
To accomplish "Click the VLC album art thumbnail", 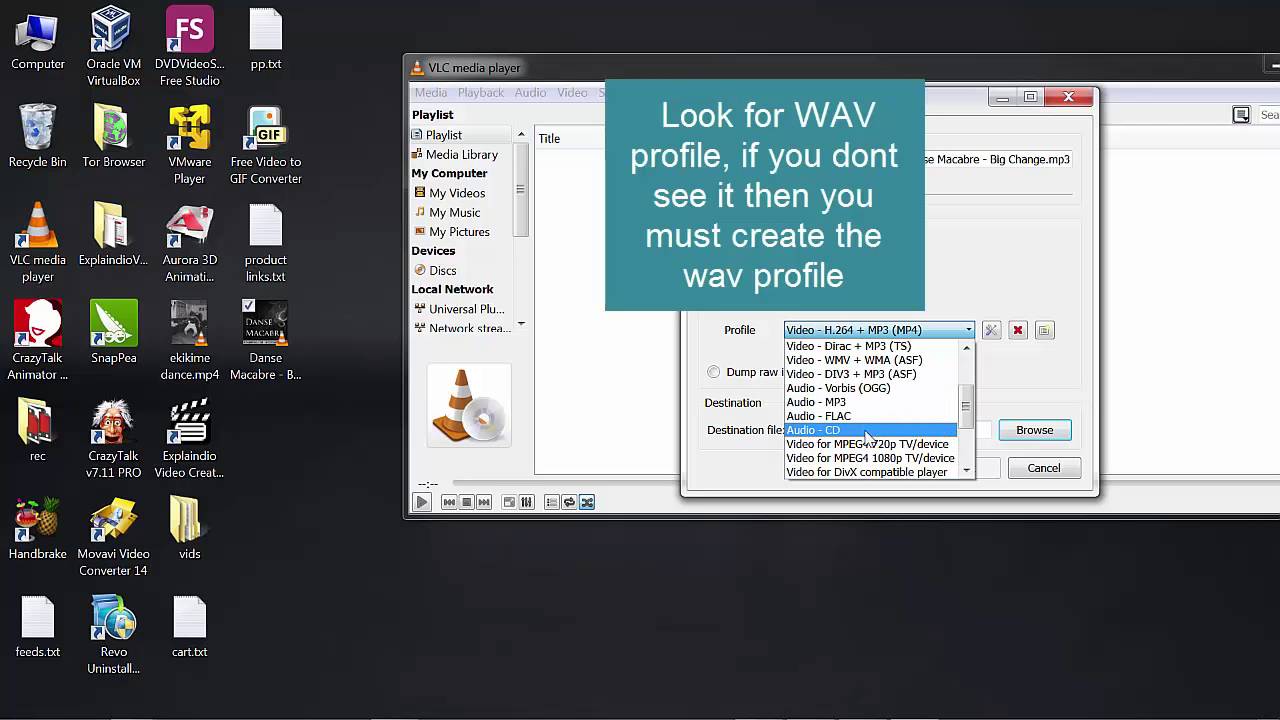I will [468, 405].
